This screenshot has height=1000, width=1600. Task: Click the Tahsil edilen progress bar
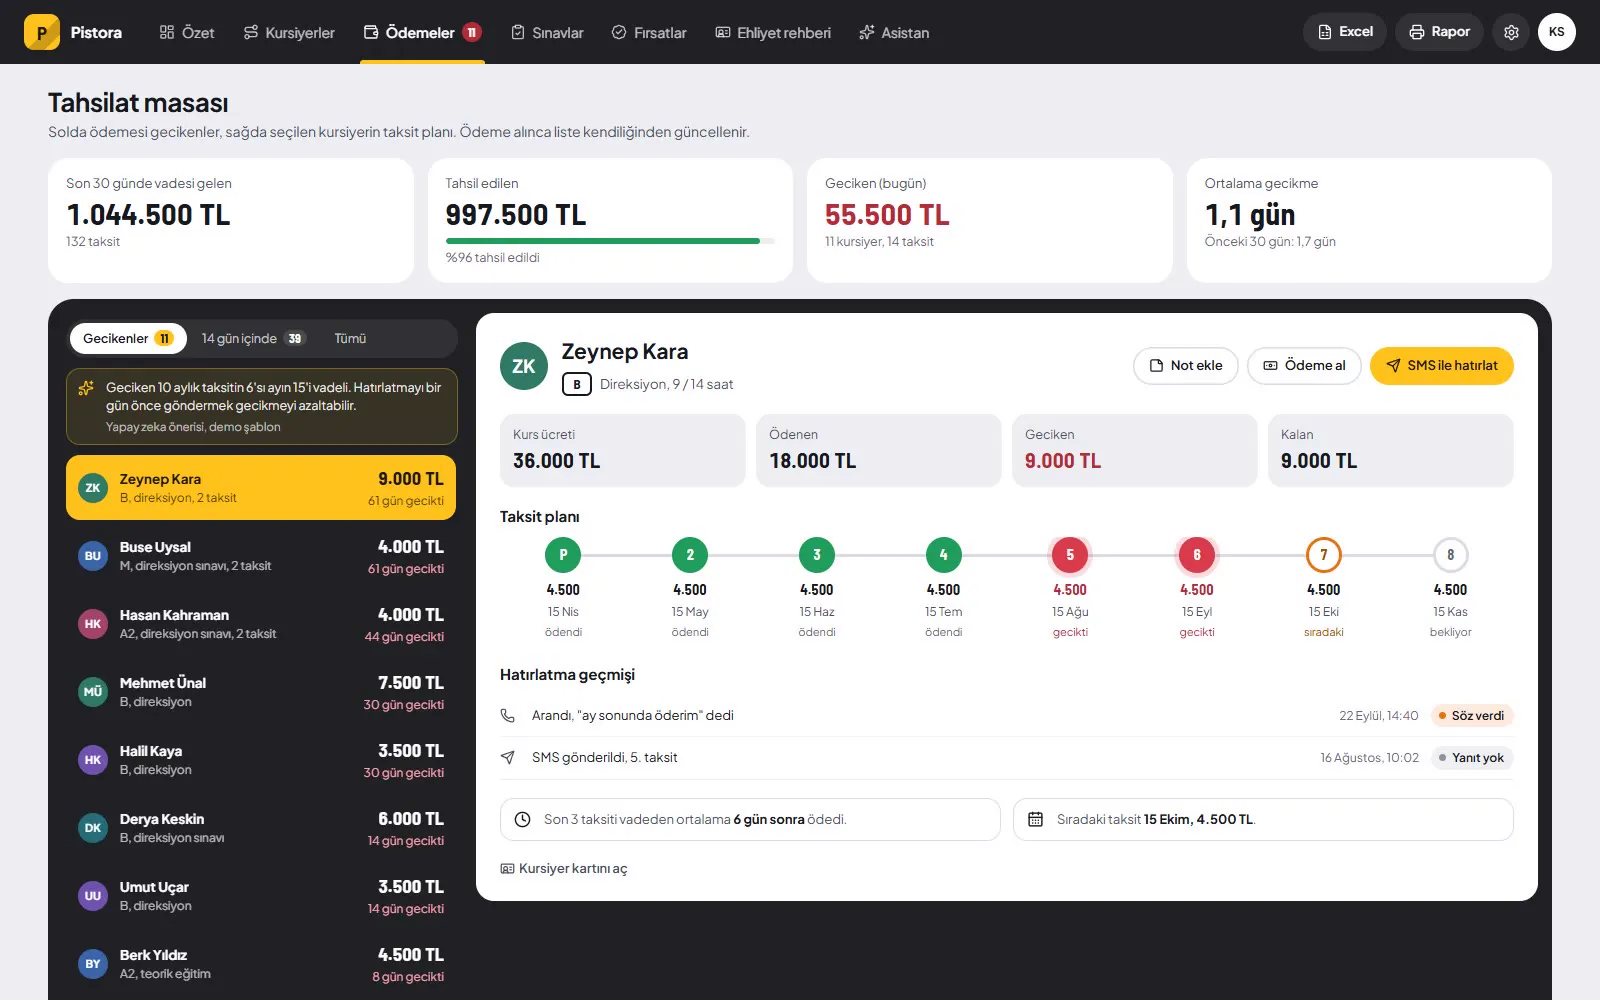tap(610, 241)
